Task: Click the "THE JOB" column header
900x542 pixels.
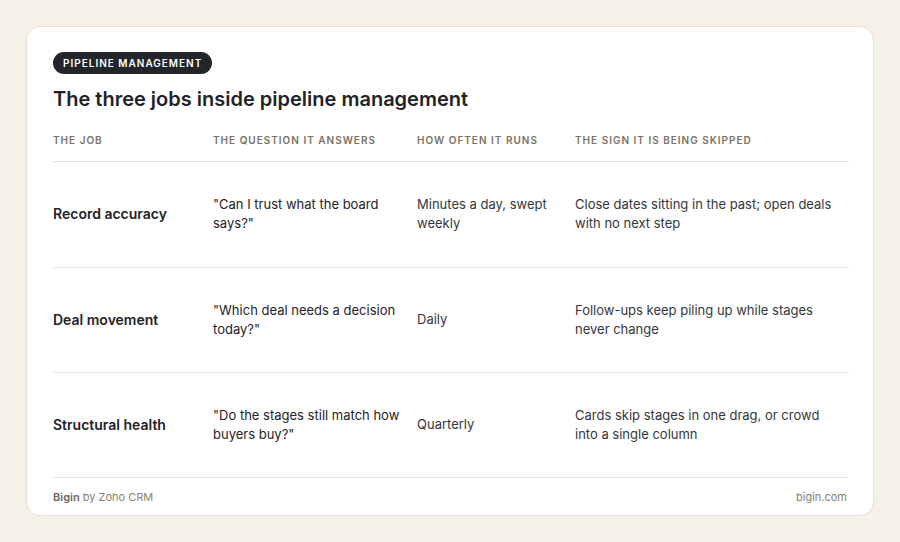Action: point(77,140)
